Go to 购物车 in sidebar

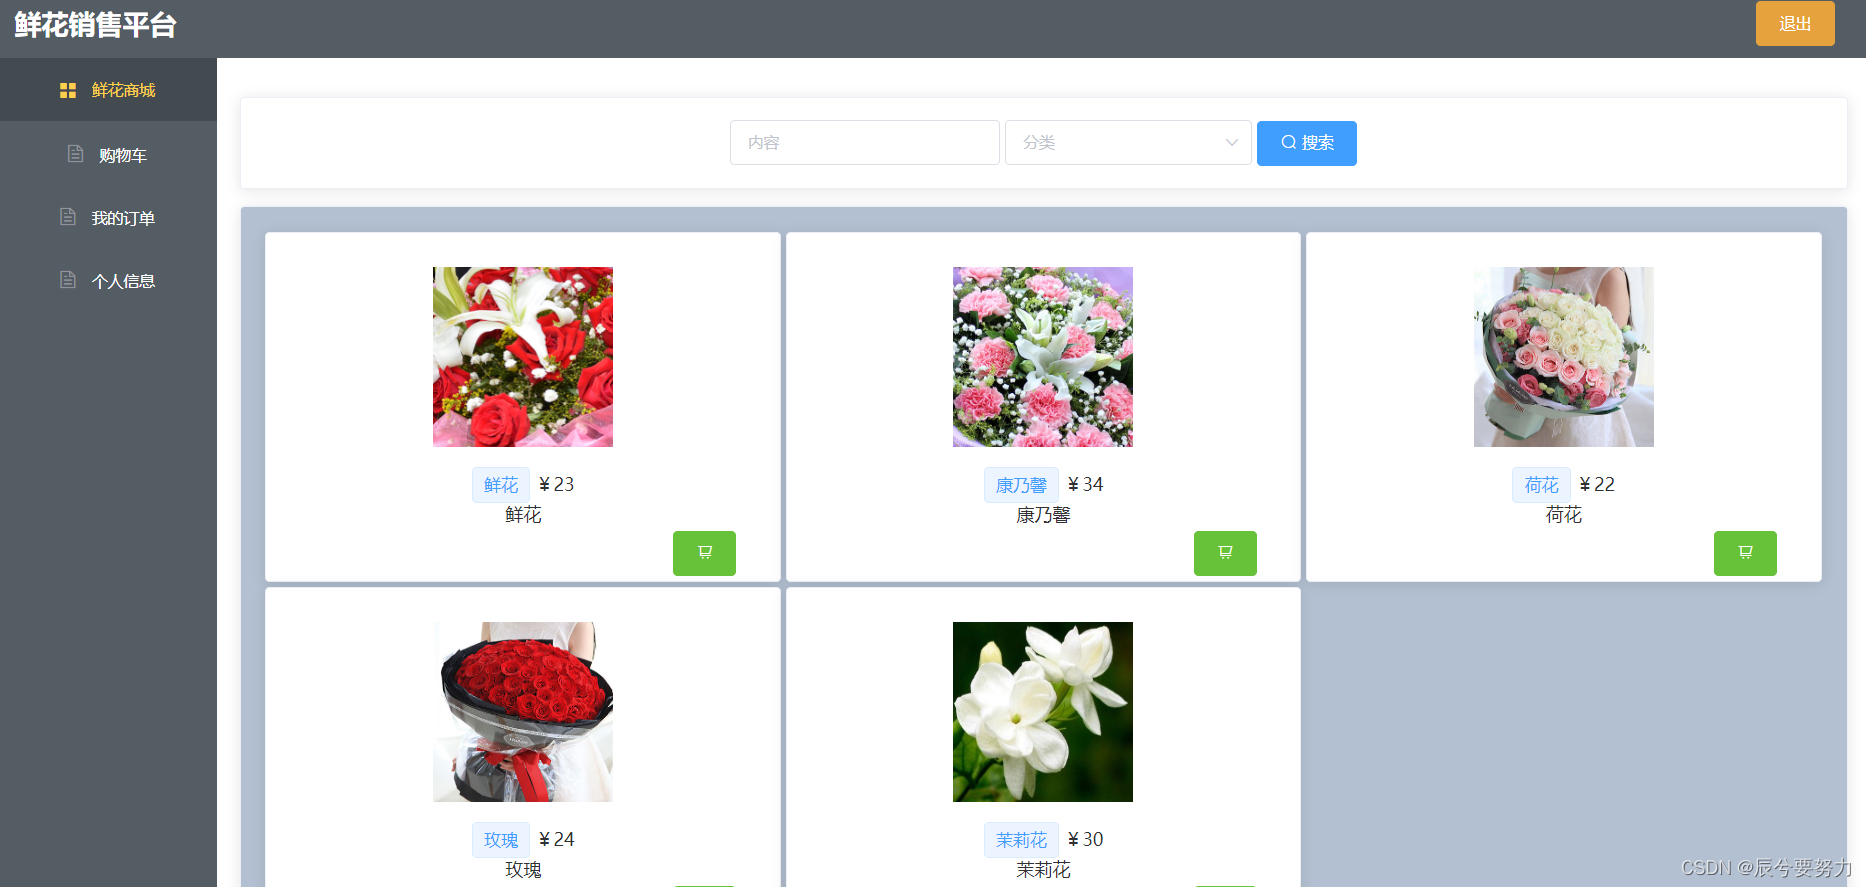[x=108, y=155]
